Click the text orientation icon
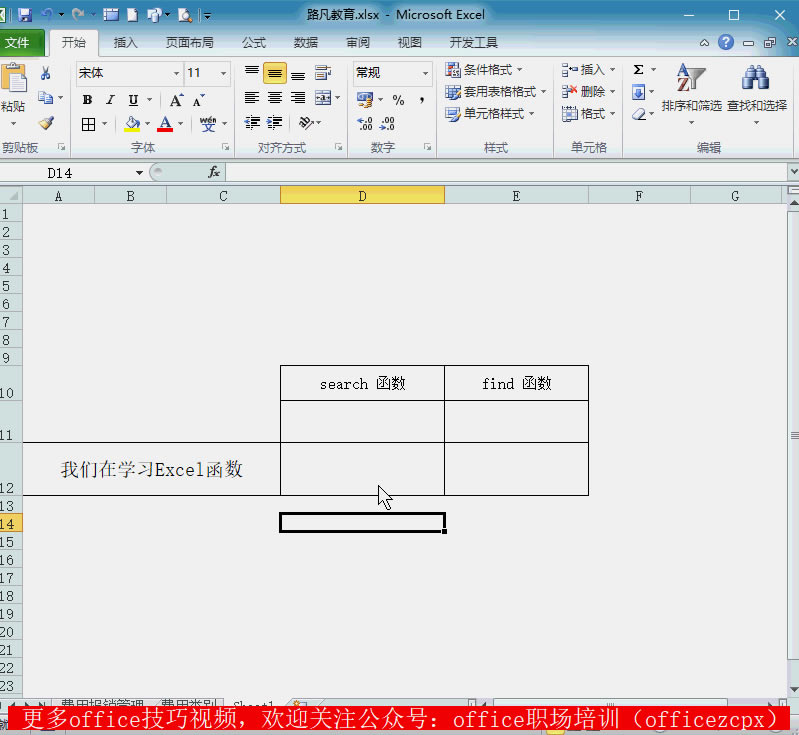 tap(306, 122)
